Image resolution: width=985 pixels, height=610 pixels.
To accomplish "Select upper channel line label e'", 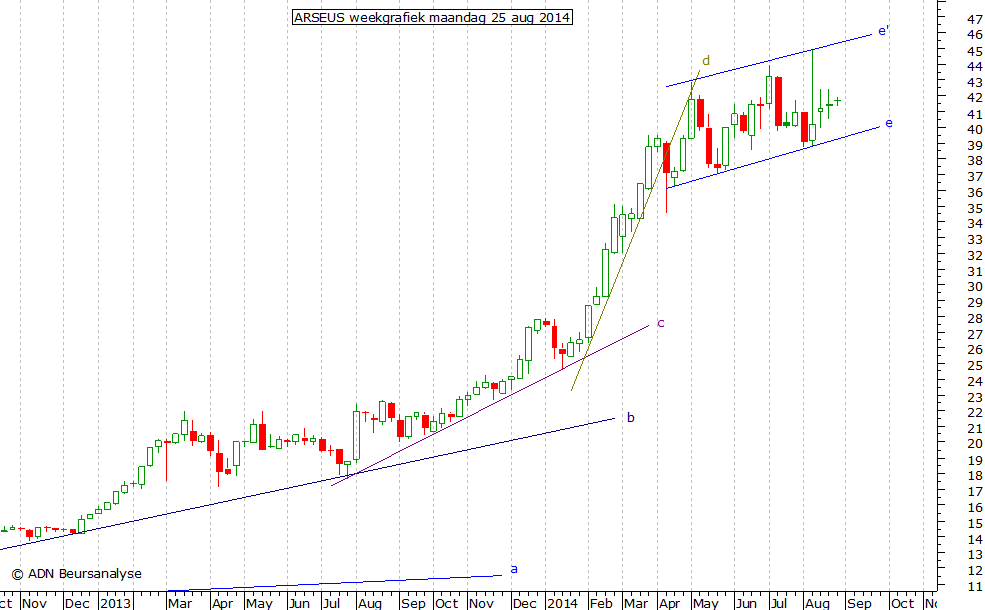I will point(884,31).
